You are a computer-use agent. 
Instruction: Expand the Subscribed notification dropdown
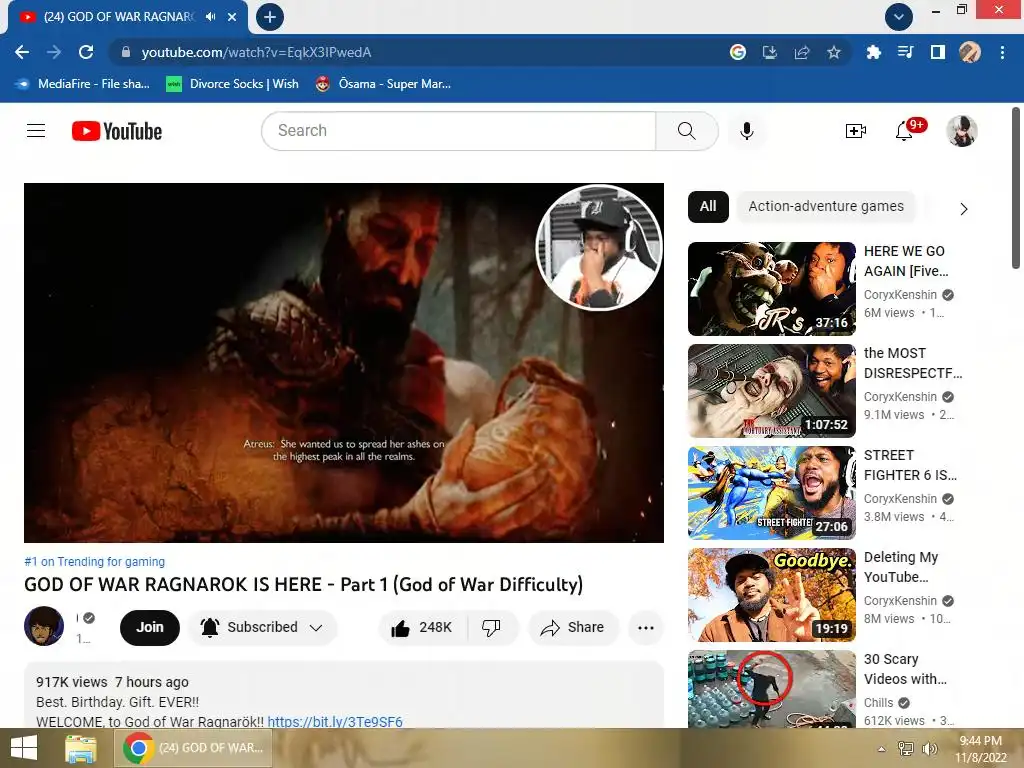click(263, 628)
